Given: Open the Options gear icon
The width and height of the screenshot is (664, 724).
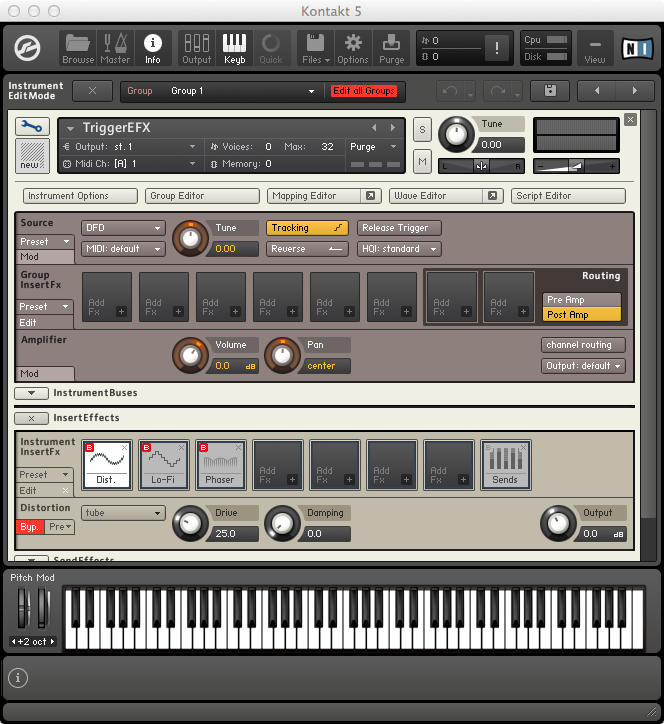Looking at the screenshot, I should [x=352, y=47].
